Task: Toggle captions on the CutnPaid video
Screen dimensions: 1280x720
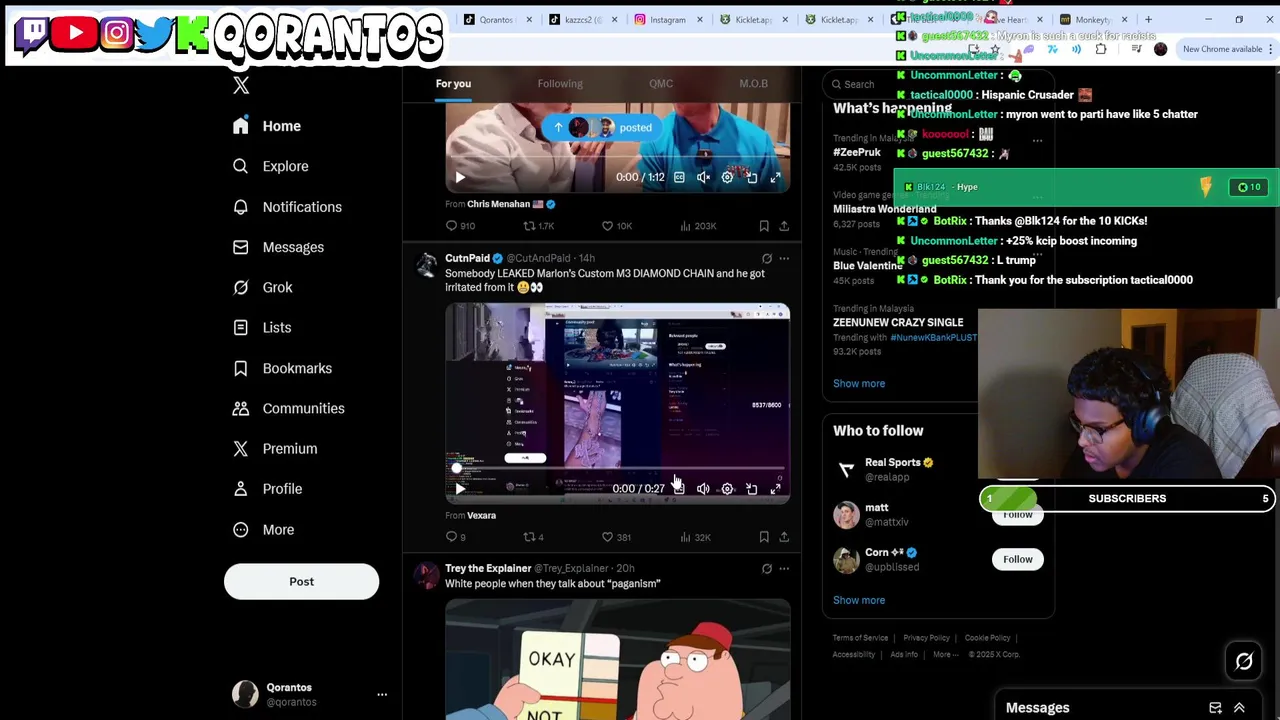Action: click(x=679, y=489)
